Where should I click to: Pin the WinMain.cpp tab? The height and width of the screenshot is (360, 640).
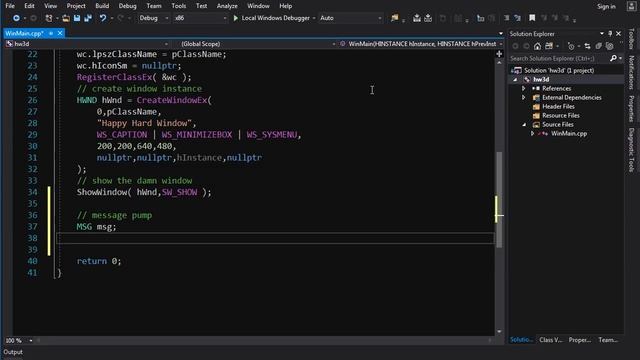point(51,33)
